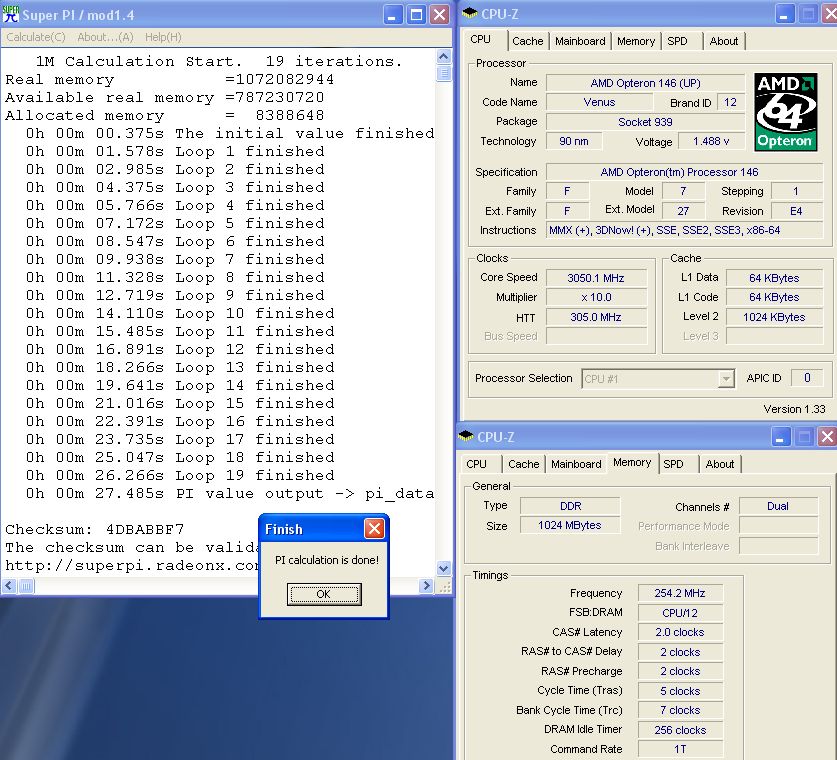Viewport: 837px width, 760px height.
Task: Click the scroll down arrow in Super PI
Action: click(444, 568)
